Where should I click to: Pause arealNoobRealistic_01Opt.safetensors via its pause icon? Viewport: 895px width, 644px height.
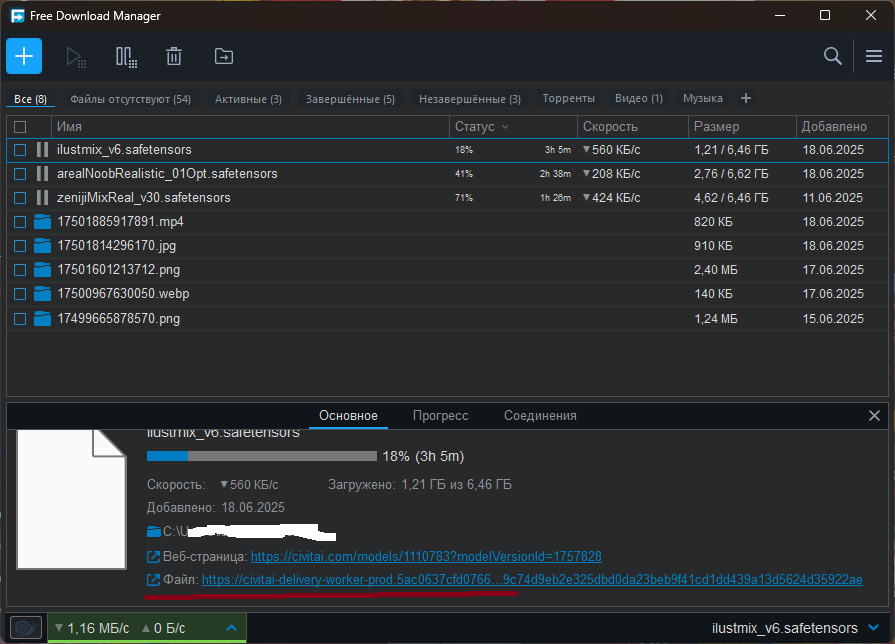pos(42,174)
